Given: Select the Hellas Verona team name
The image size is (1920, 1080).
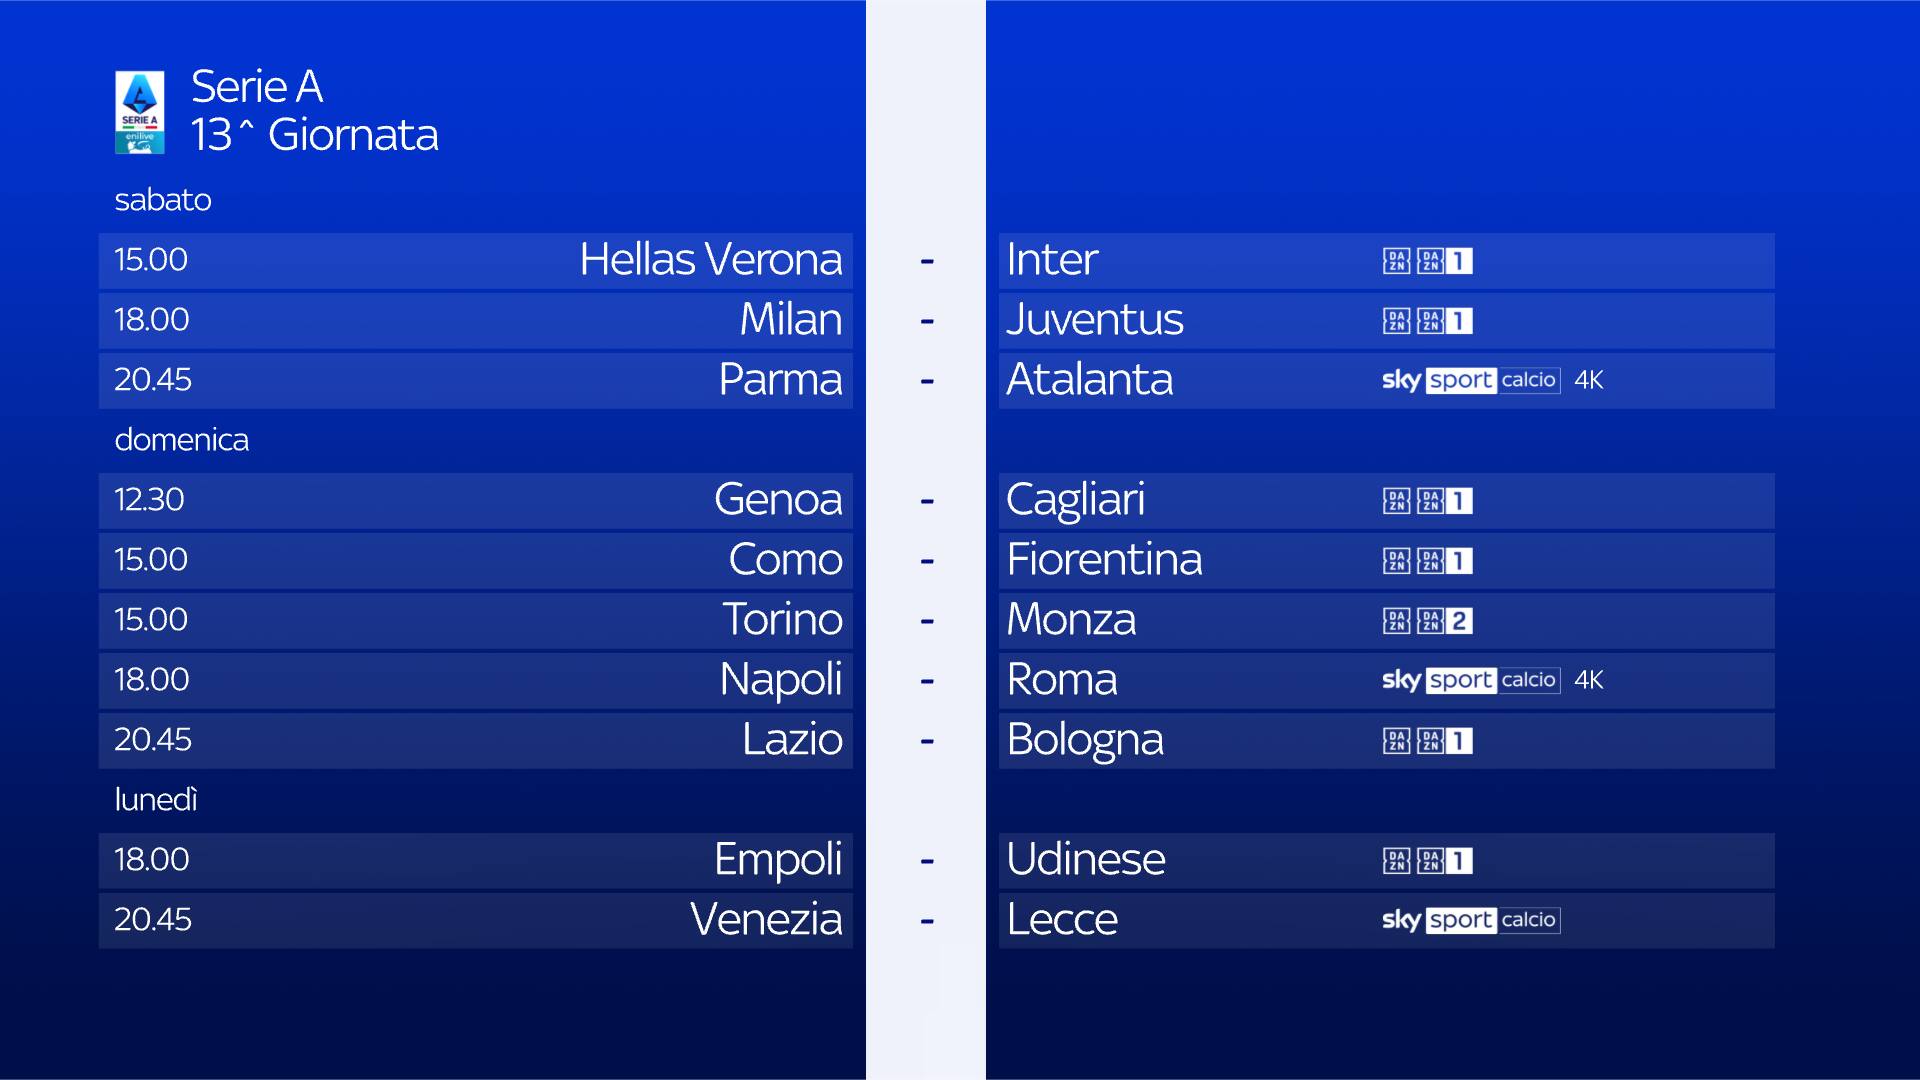Looking at the screenshot, I should click(x=710, y=260).
